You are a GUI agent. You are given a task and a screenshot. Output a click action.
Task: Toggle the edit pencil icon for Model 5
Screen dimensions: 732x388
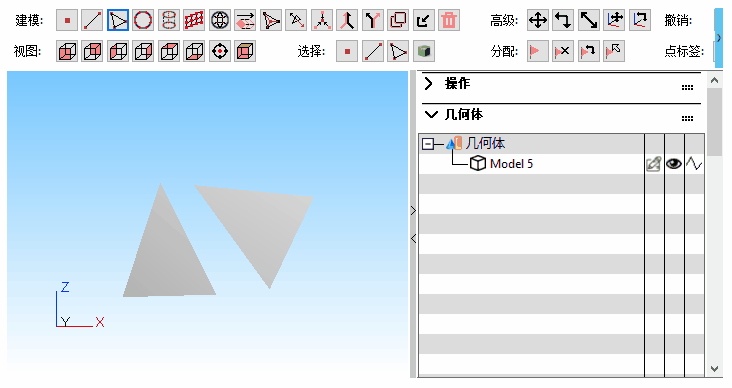[654, 164]
